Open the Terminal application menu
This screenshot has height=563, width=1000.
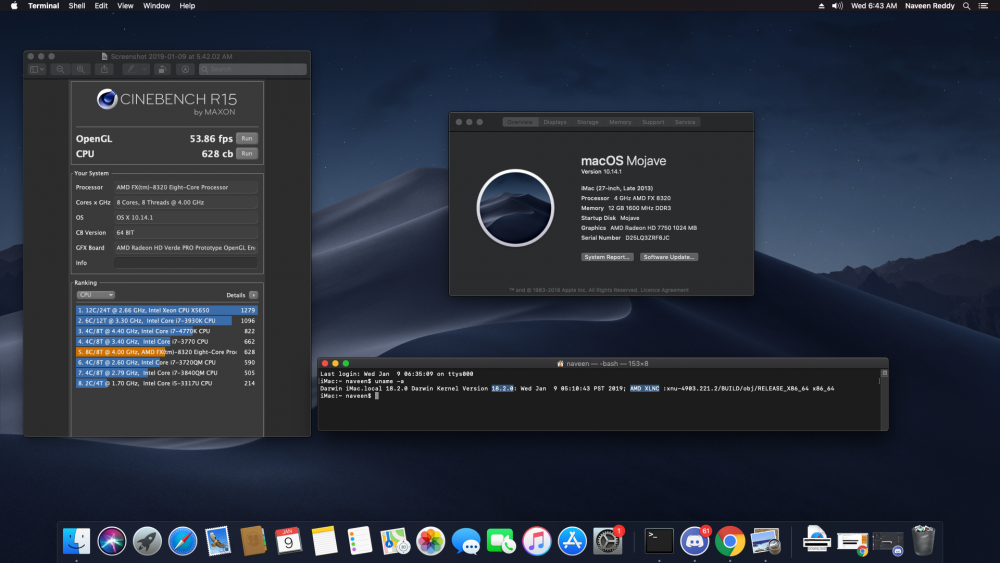click(43, 6)
